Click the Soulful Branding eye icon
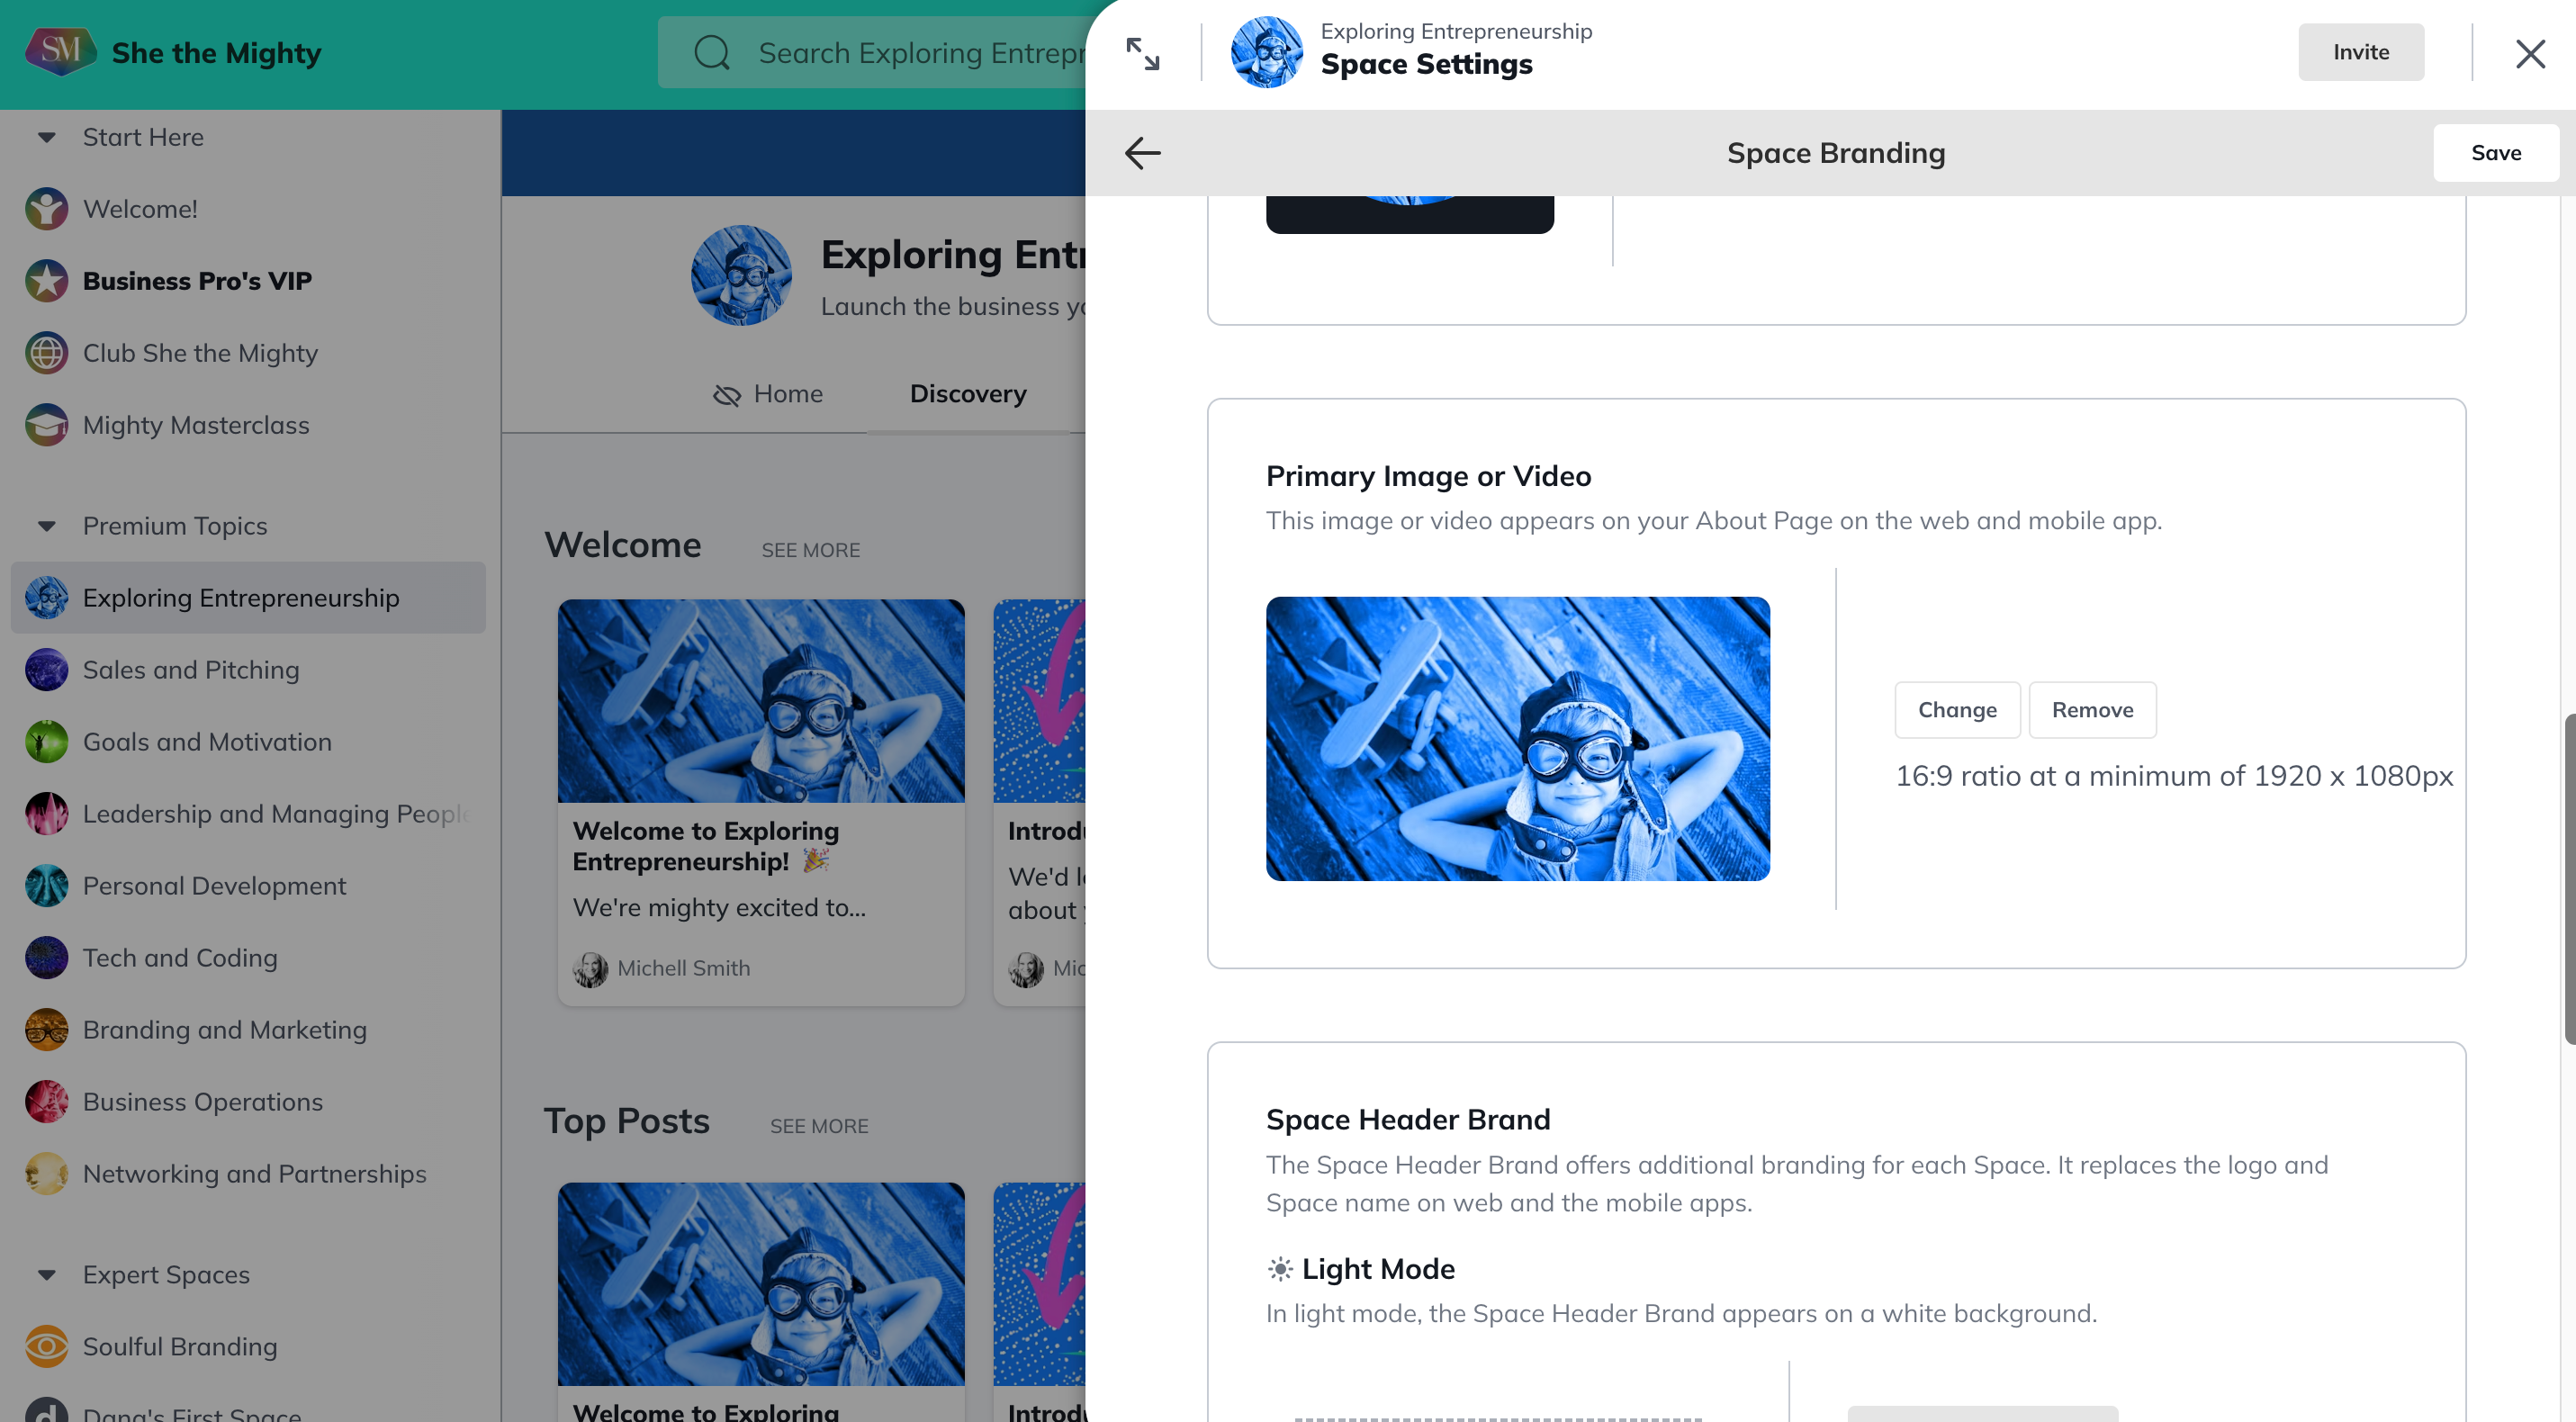The height and width of the screenshot is (1422, 2576). [x=47, y=1346]
